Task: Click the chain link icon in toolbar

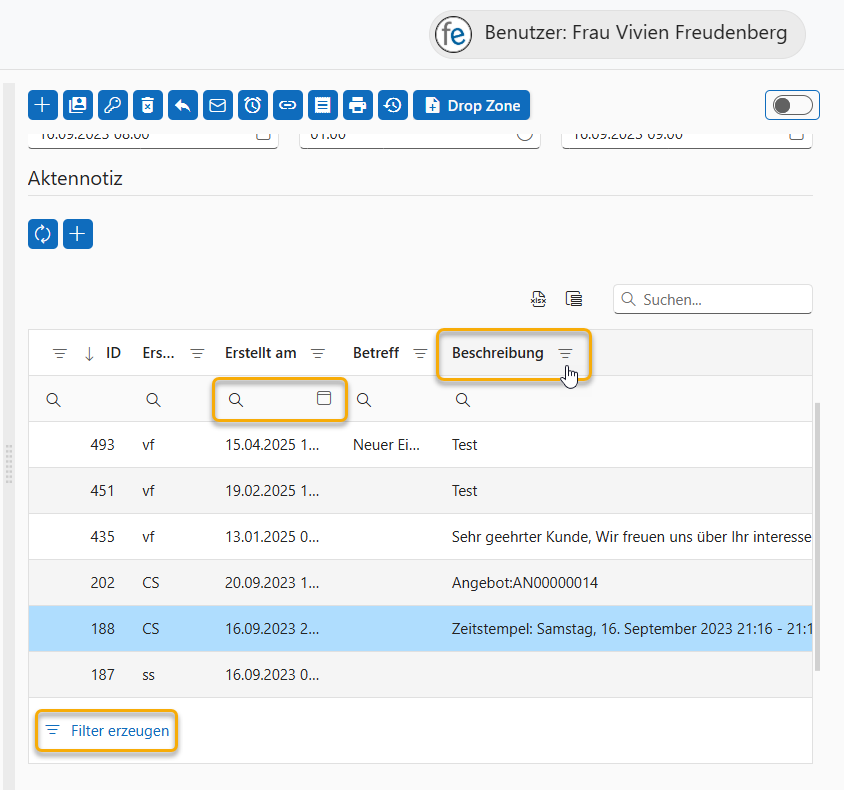Action: tap(288, 105)
